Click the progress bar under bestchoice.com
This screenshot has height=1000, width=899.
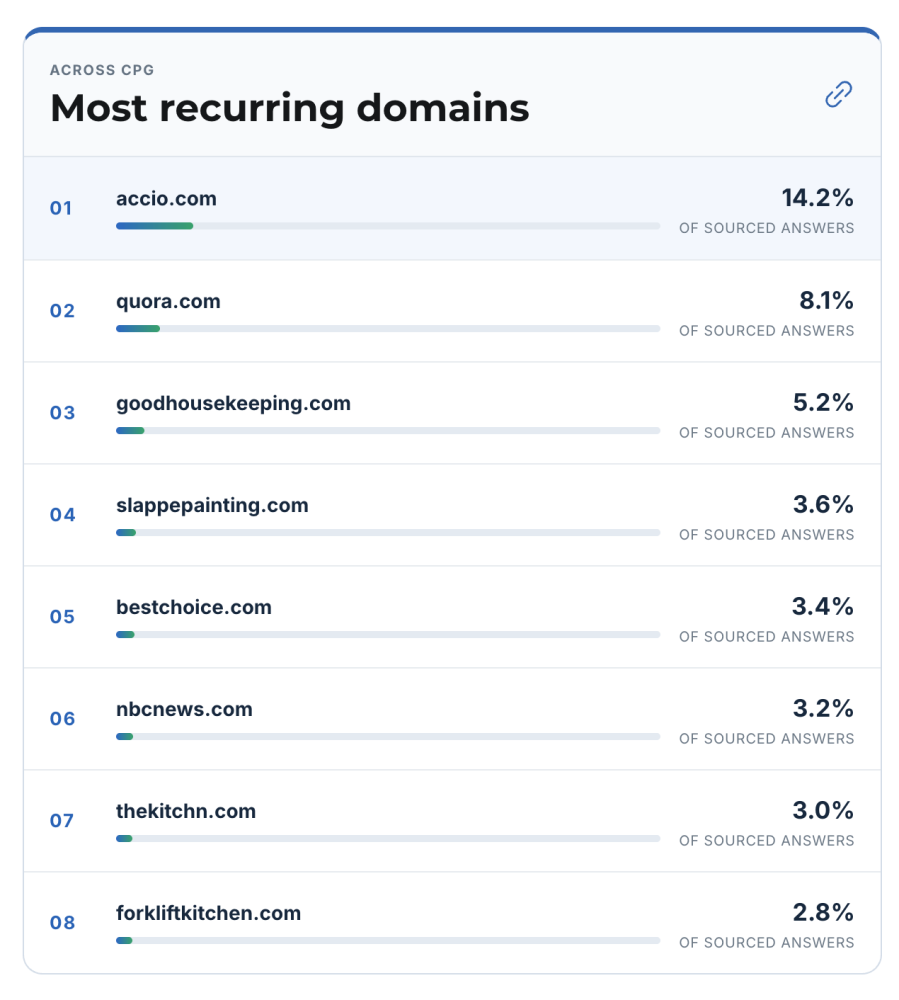tap(388, 635)
